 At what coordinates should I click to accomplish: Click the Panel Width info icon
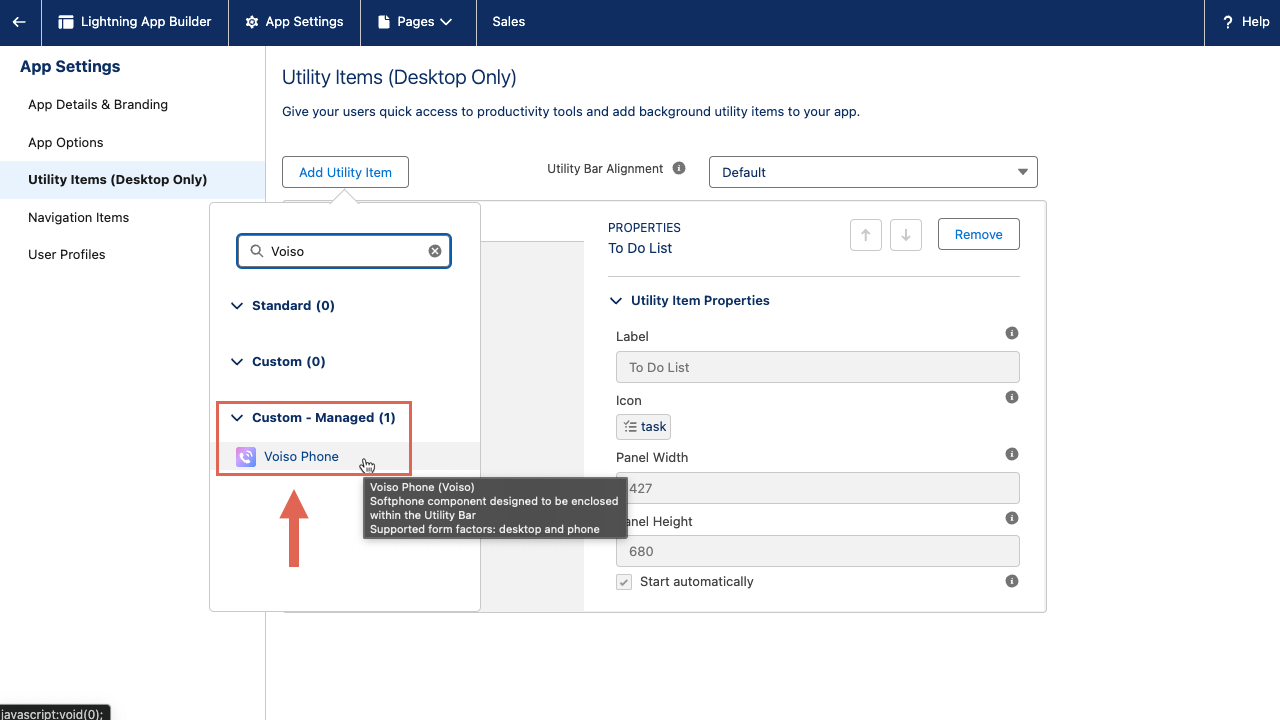coord(1012,454)
